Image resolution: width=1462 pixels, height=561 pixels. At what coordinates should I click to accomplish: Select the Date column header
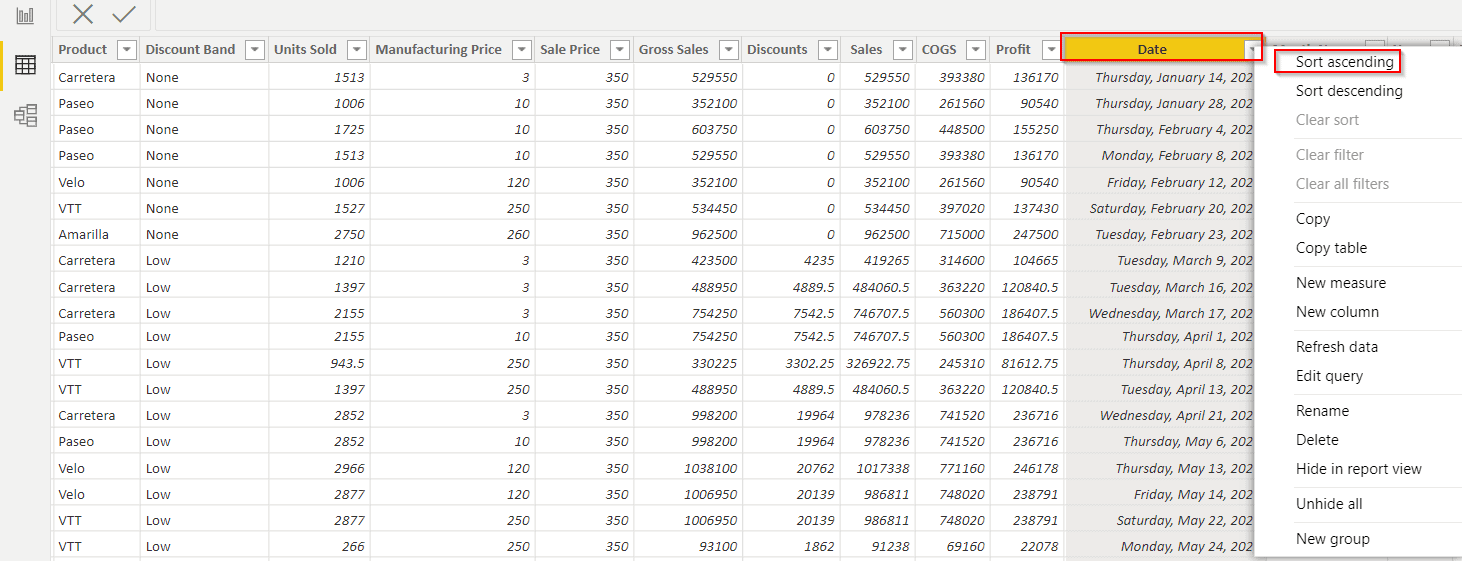(x=1151, y=49)
